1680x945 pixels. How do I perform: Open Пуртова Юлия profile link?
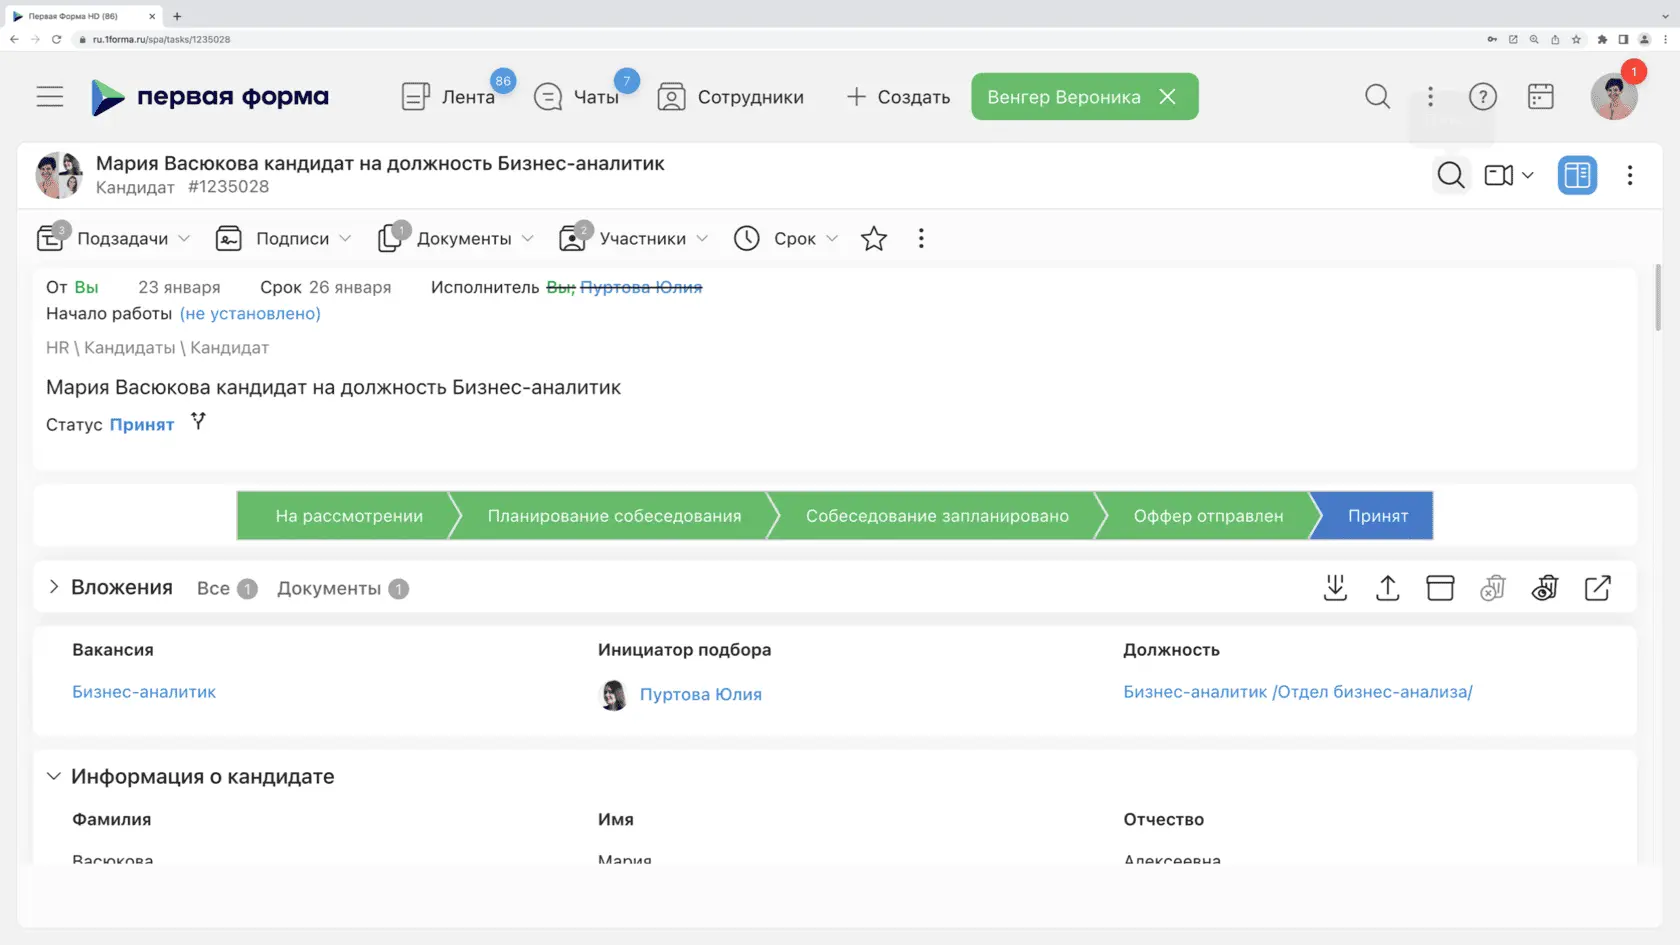700,694
